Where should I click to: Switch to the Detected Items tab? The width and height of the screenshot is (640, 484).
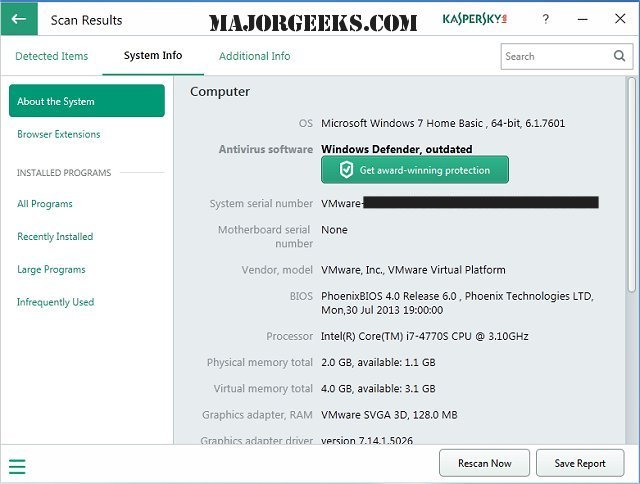pos(51,56)
